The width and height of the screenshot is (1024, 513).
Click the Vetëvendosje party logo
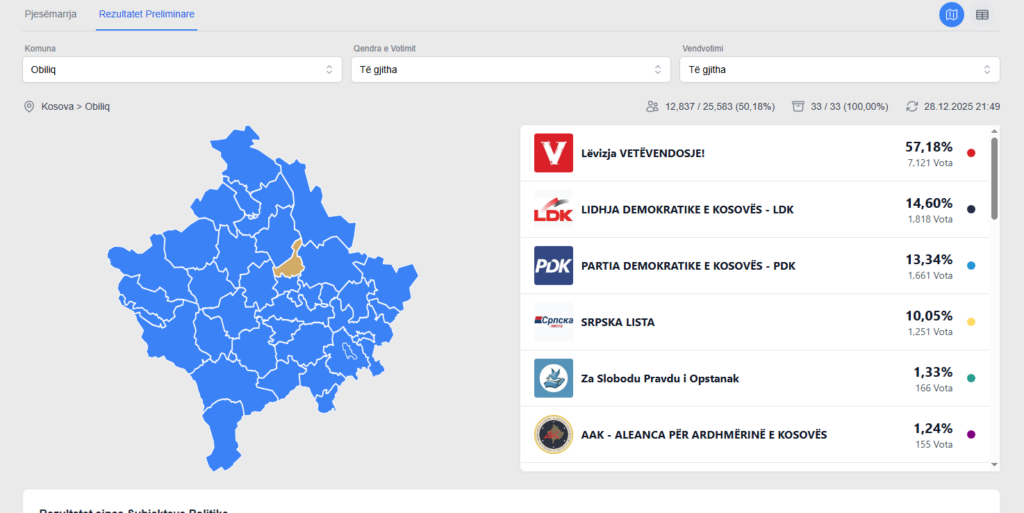(553, 153)
